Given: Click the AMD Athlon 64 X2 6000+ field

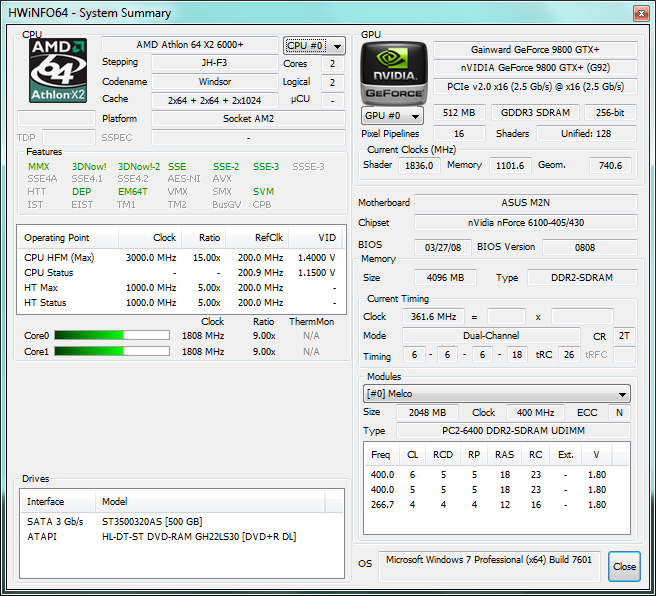Looking at the screenshot, I should (x=190, y=45).
